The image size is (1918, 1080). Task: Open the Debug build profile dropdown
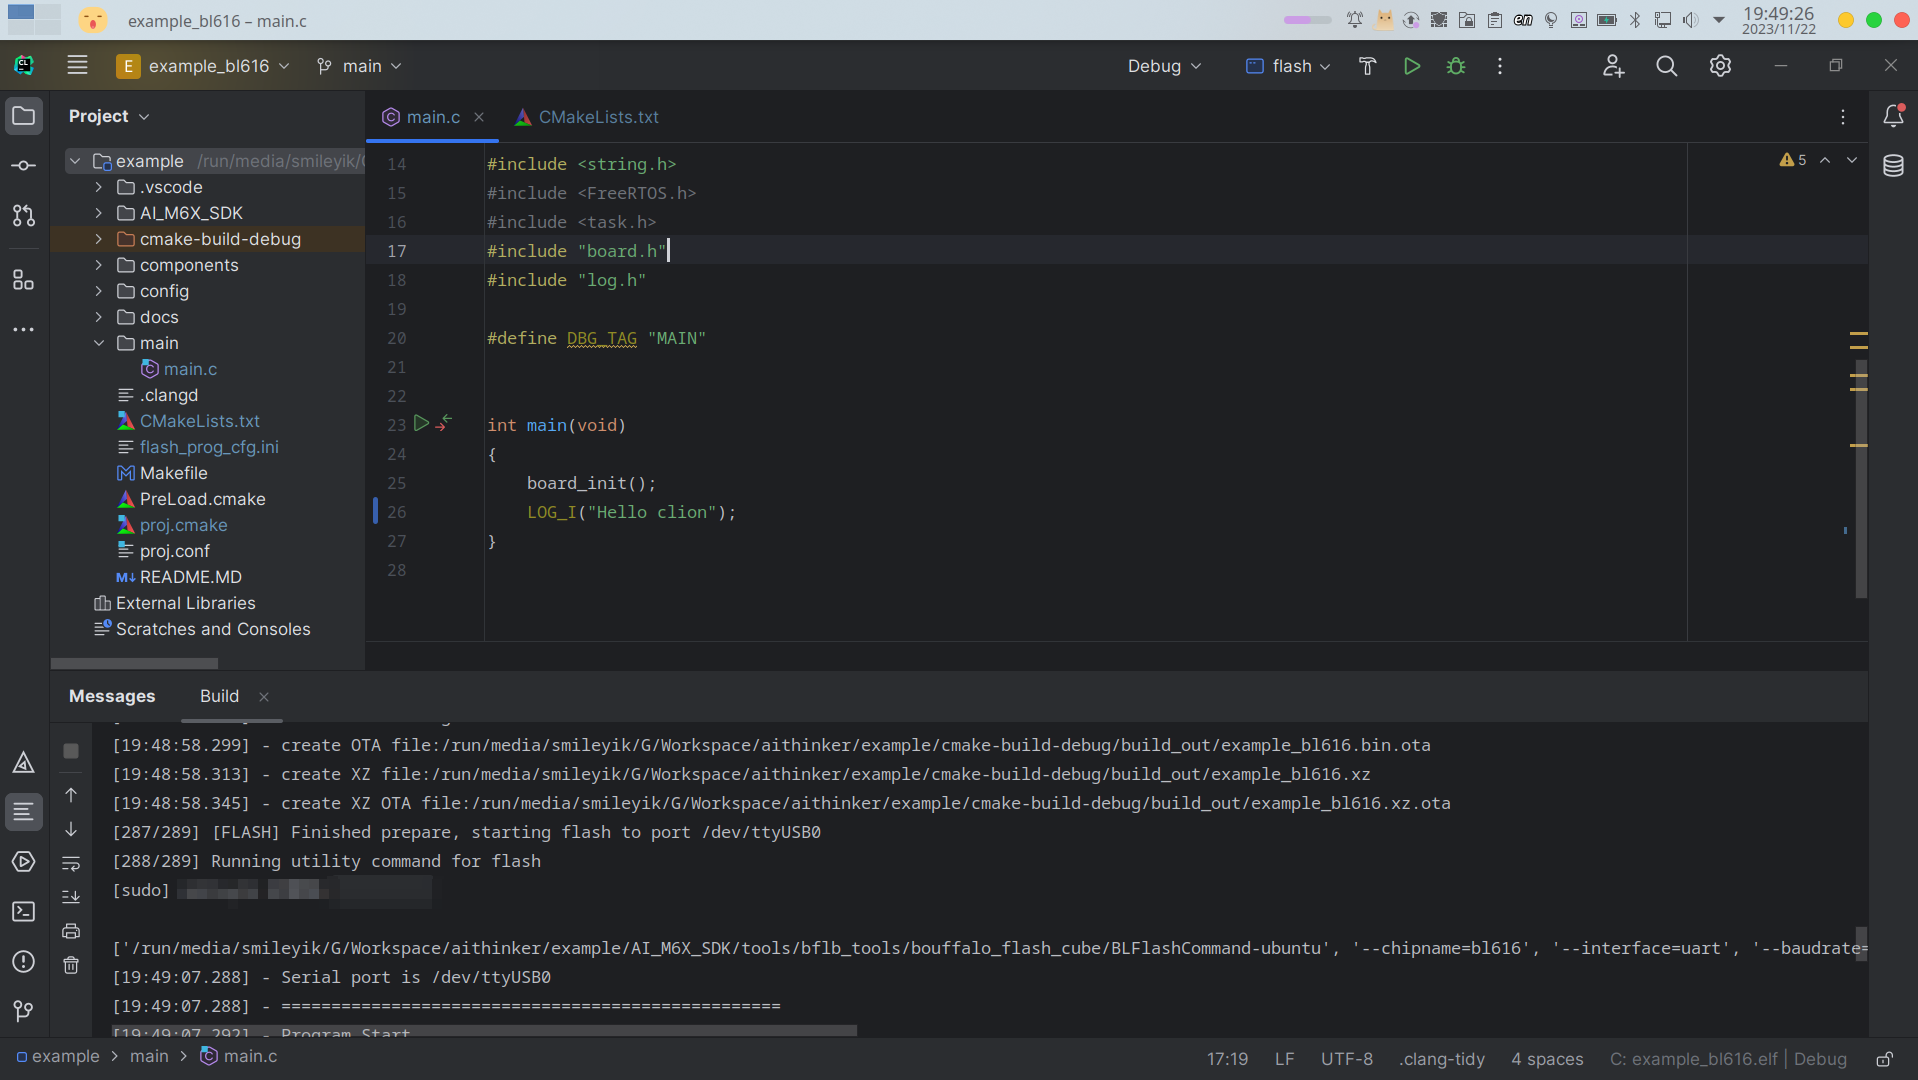point(1164,66)
